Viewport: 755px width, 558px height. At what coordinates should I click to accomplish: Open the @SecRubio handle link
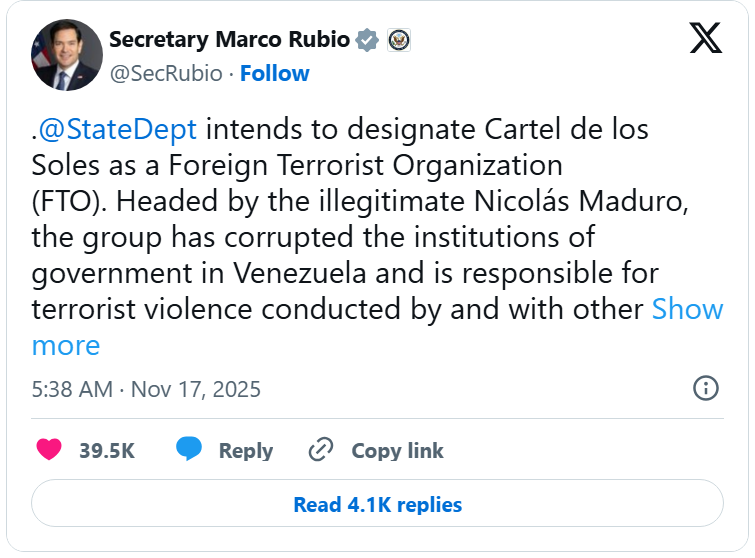pos(167,73)
